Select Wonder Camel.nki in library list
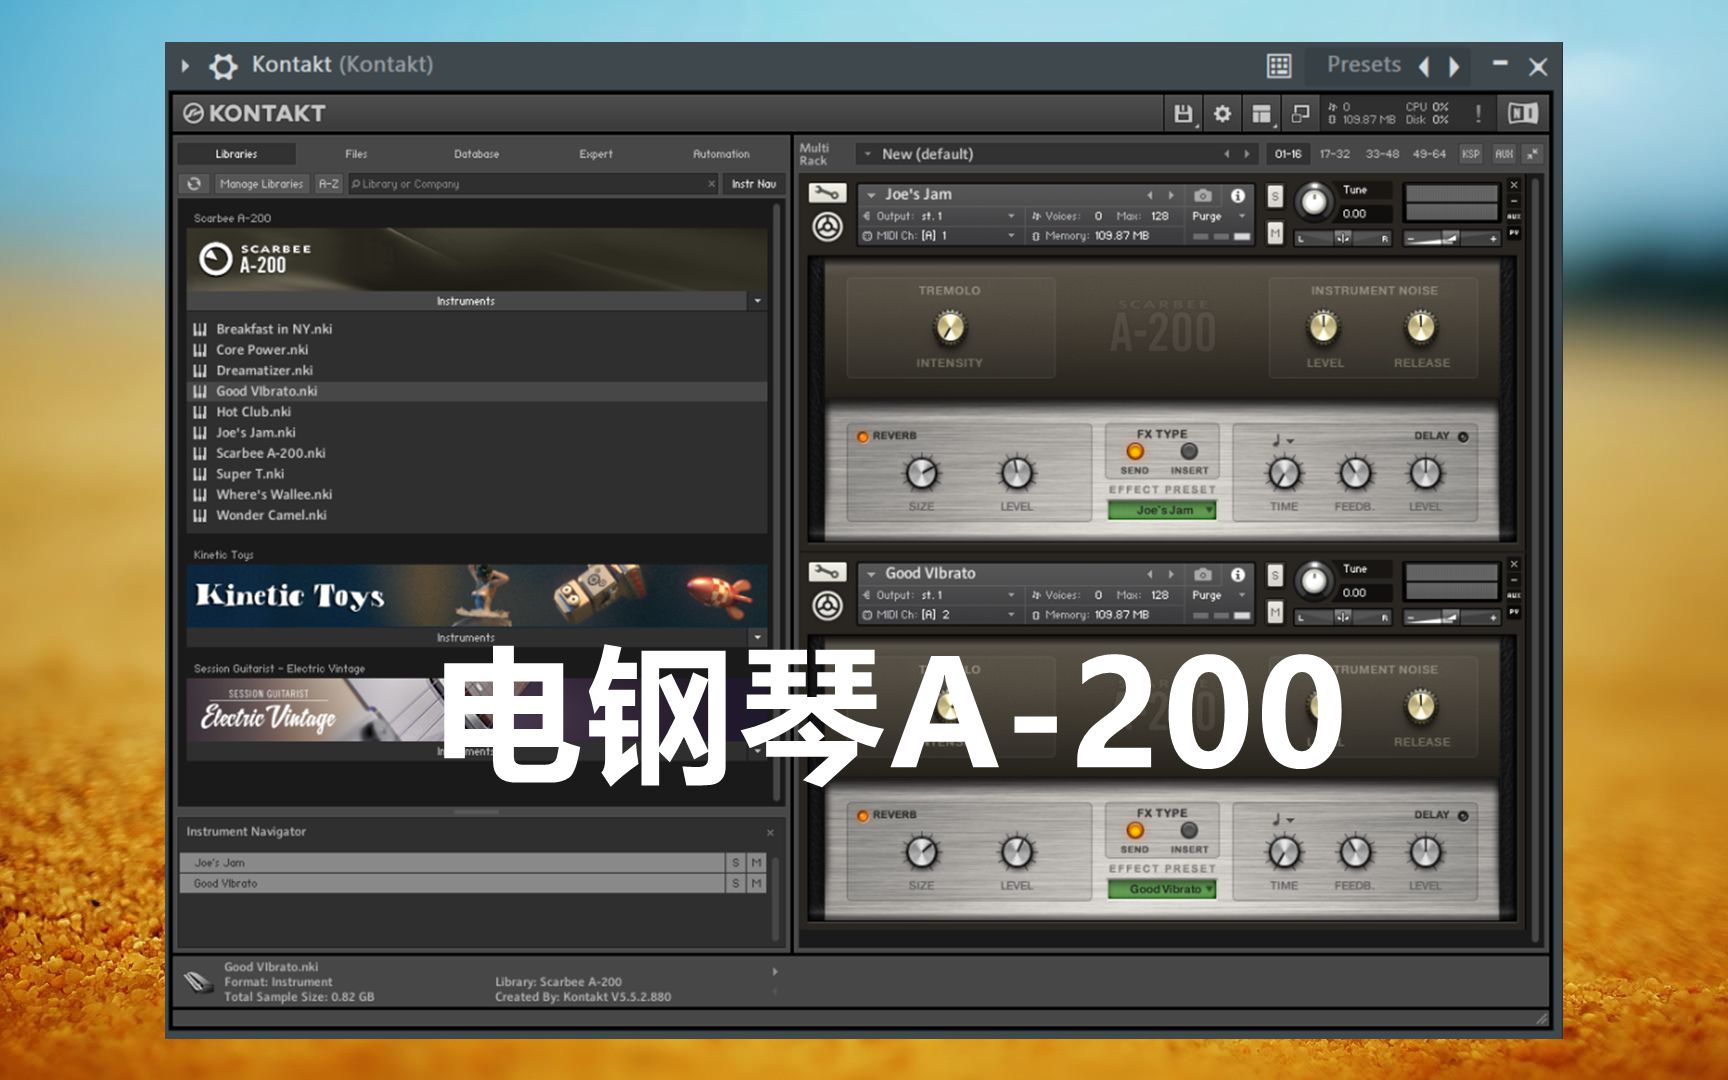1728x1080 pixels. 477,516
